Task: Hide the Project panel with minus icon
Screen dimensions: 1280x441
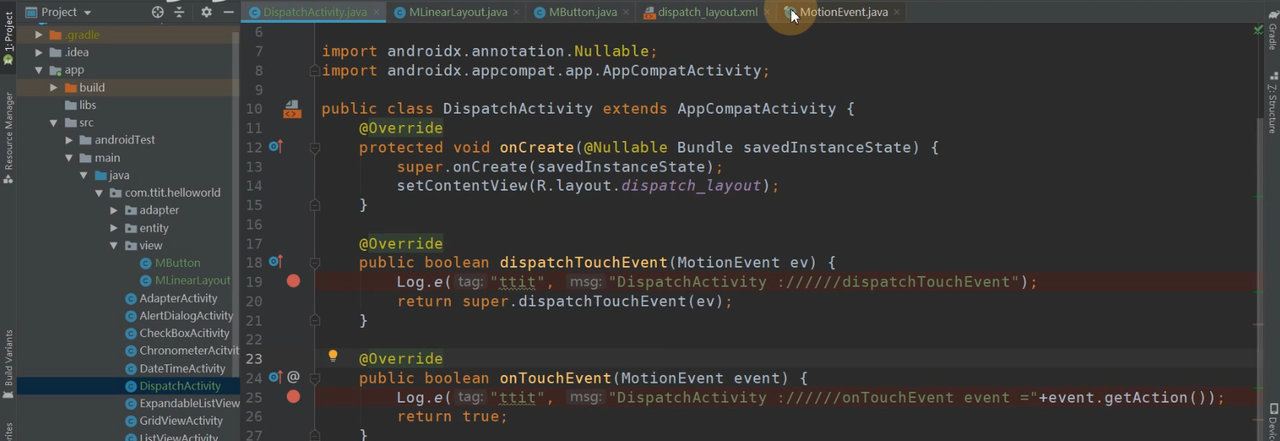Action: [x=228, y=12]
